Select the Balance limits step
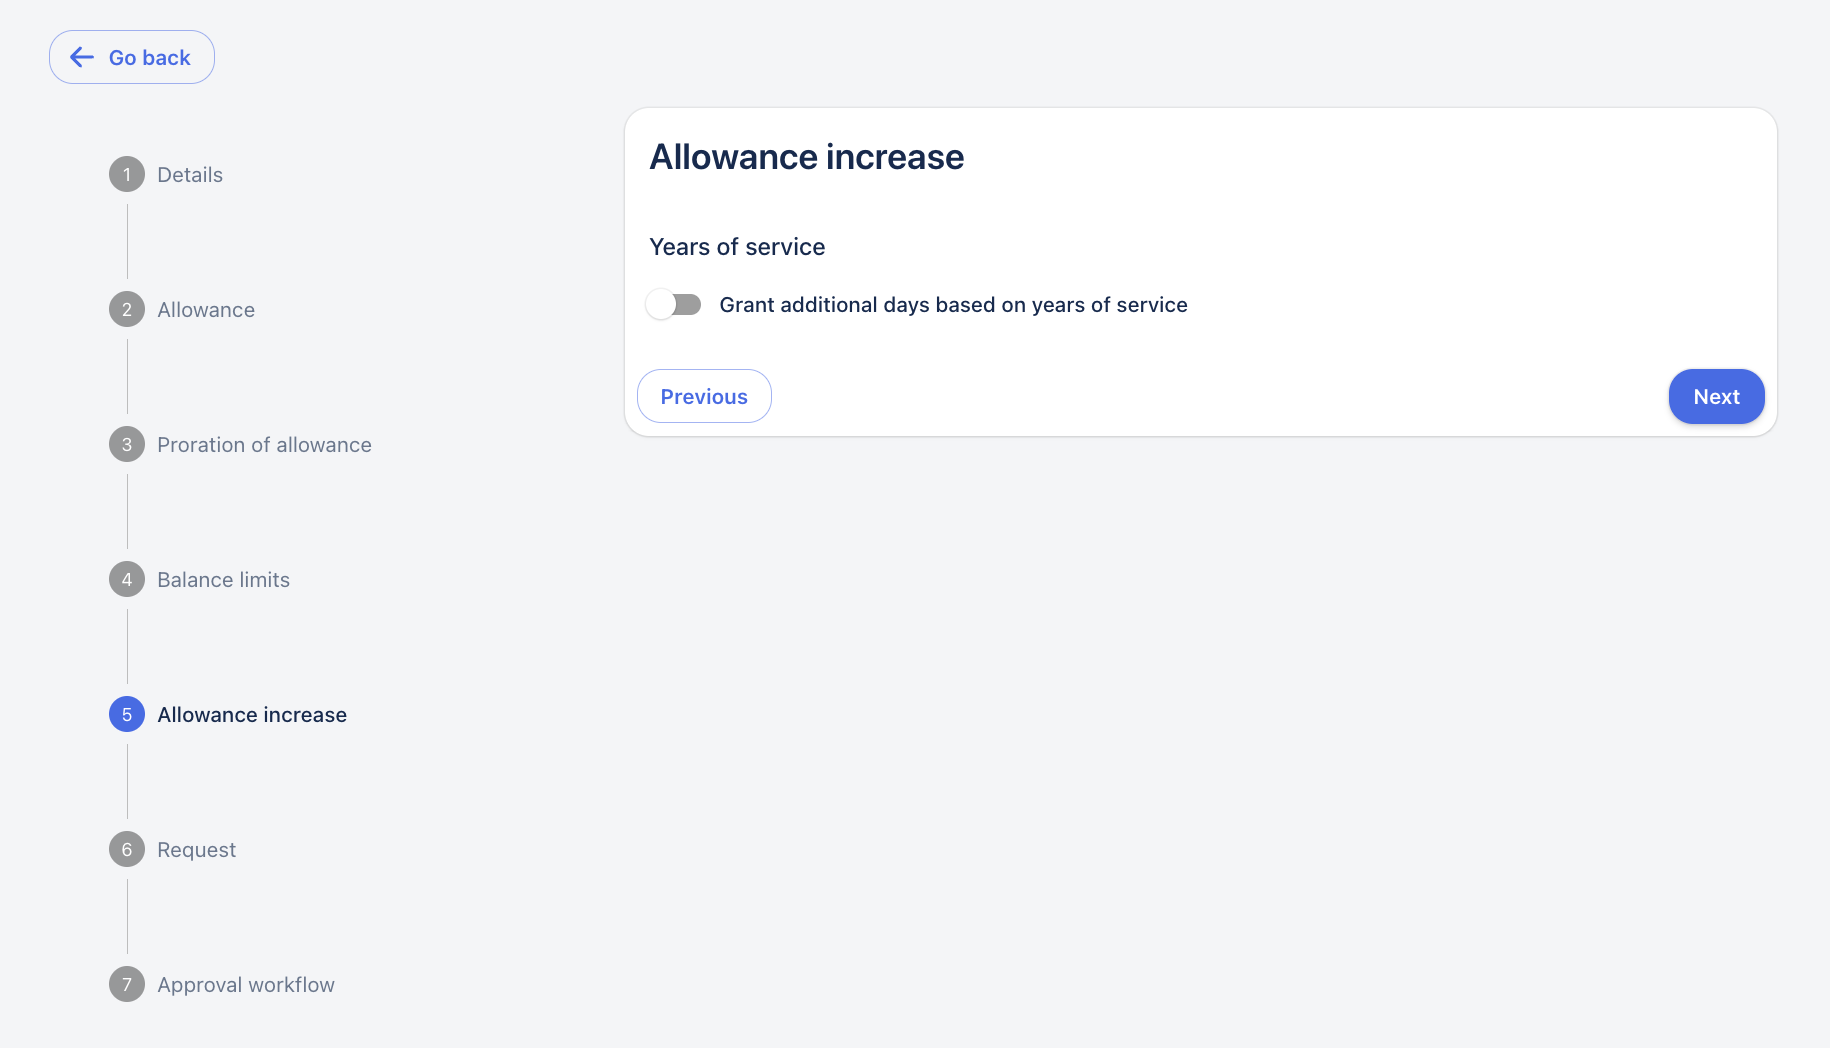This screenshot has height=1048, width=1830. click(x=223, y=580)
